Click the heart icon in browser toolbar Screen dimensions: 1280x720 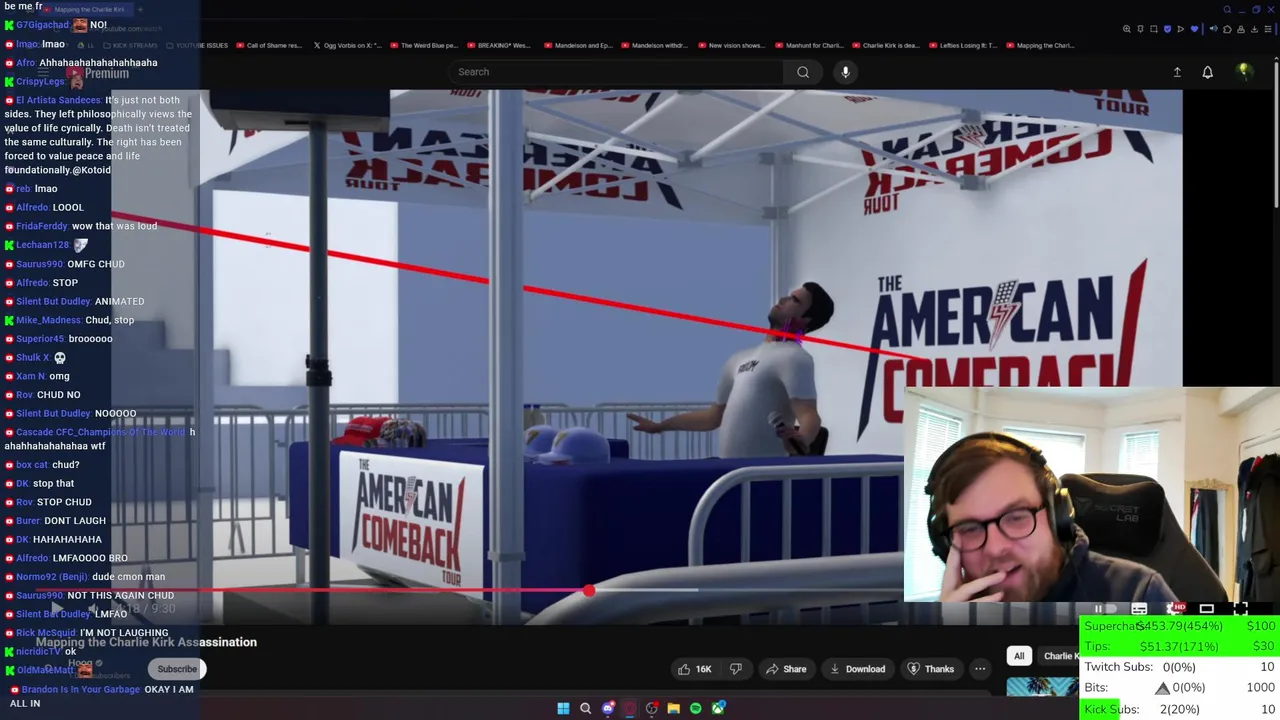[1194, 29]
